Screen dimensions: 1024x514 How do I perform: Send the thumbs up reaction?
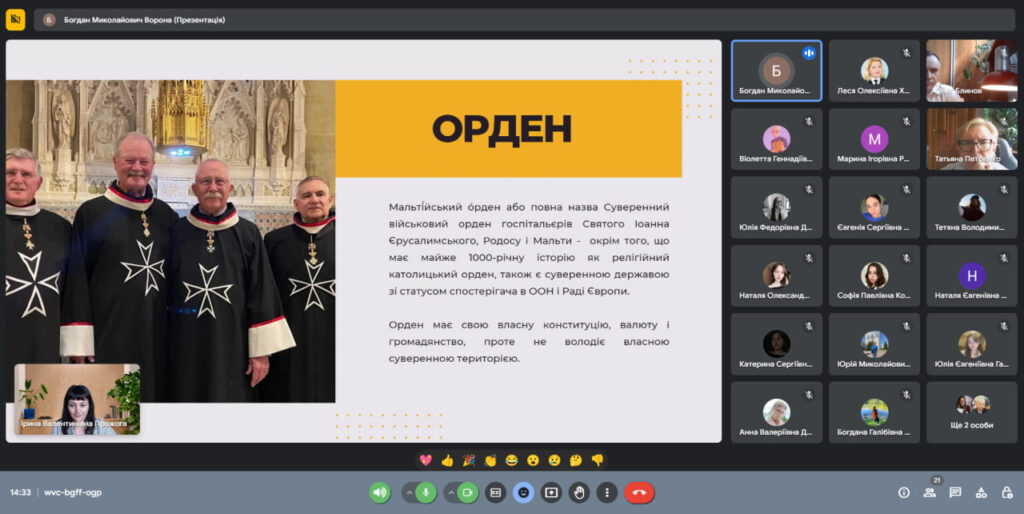[447, 460]
